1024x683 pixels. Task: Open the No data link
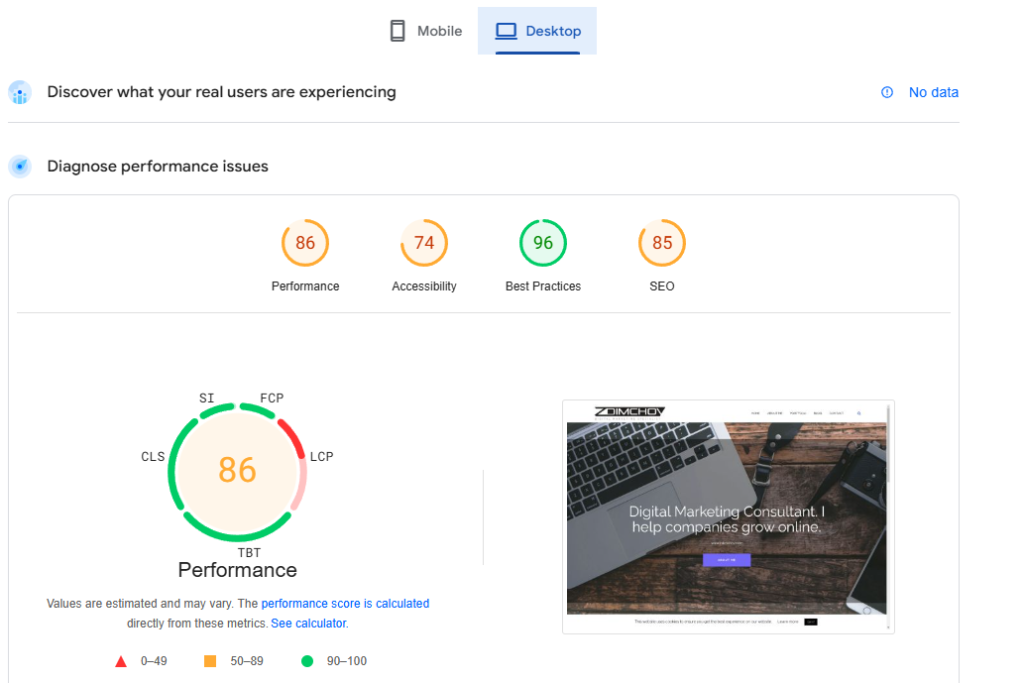tap(933, 92)
